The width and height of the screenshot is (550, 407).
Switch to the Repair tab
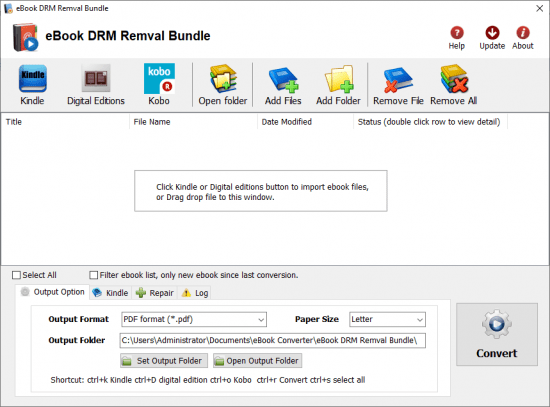(x=155, y=293)
